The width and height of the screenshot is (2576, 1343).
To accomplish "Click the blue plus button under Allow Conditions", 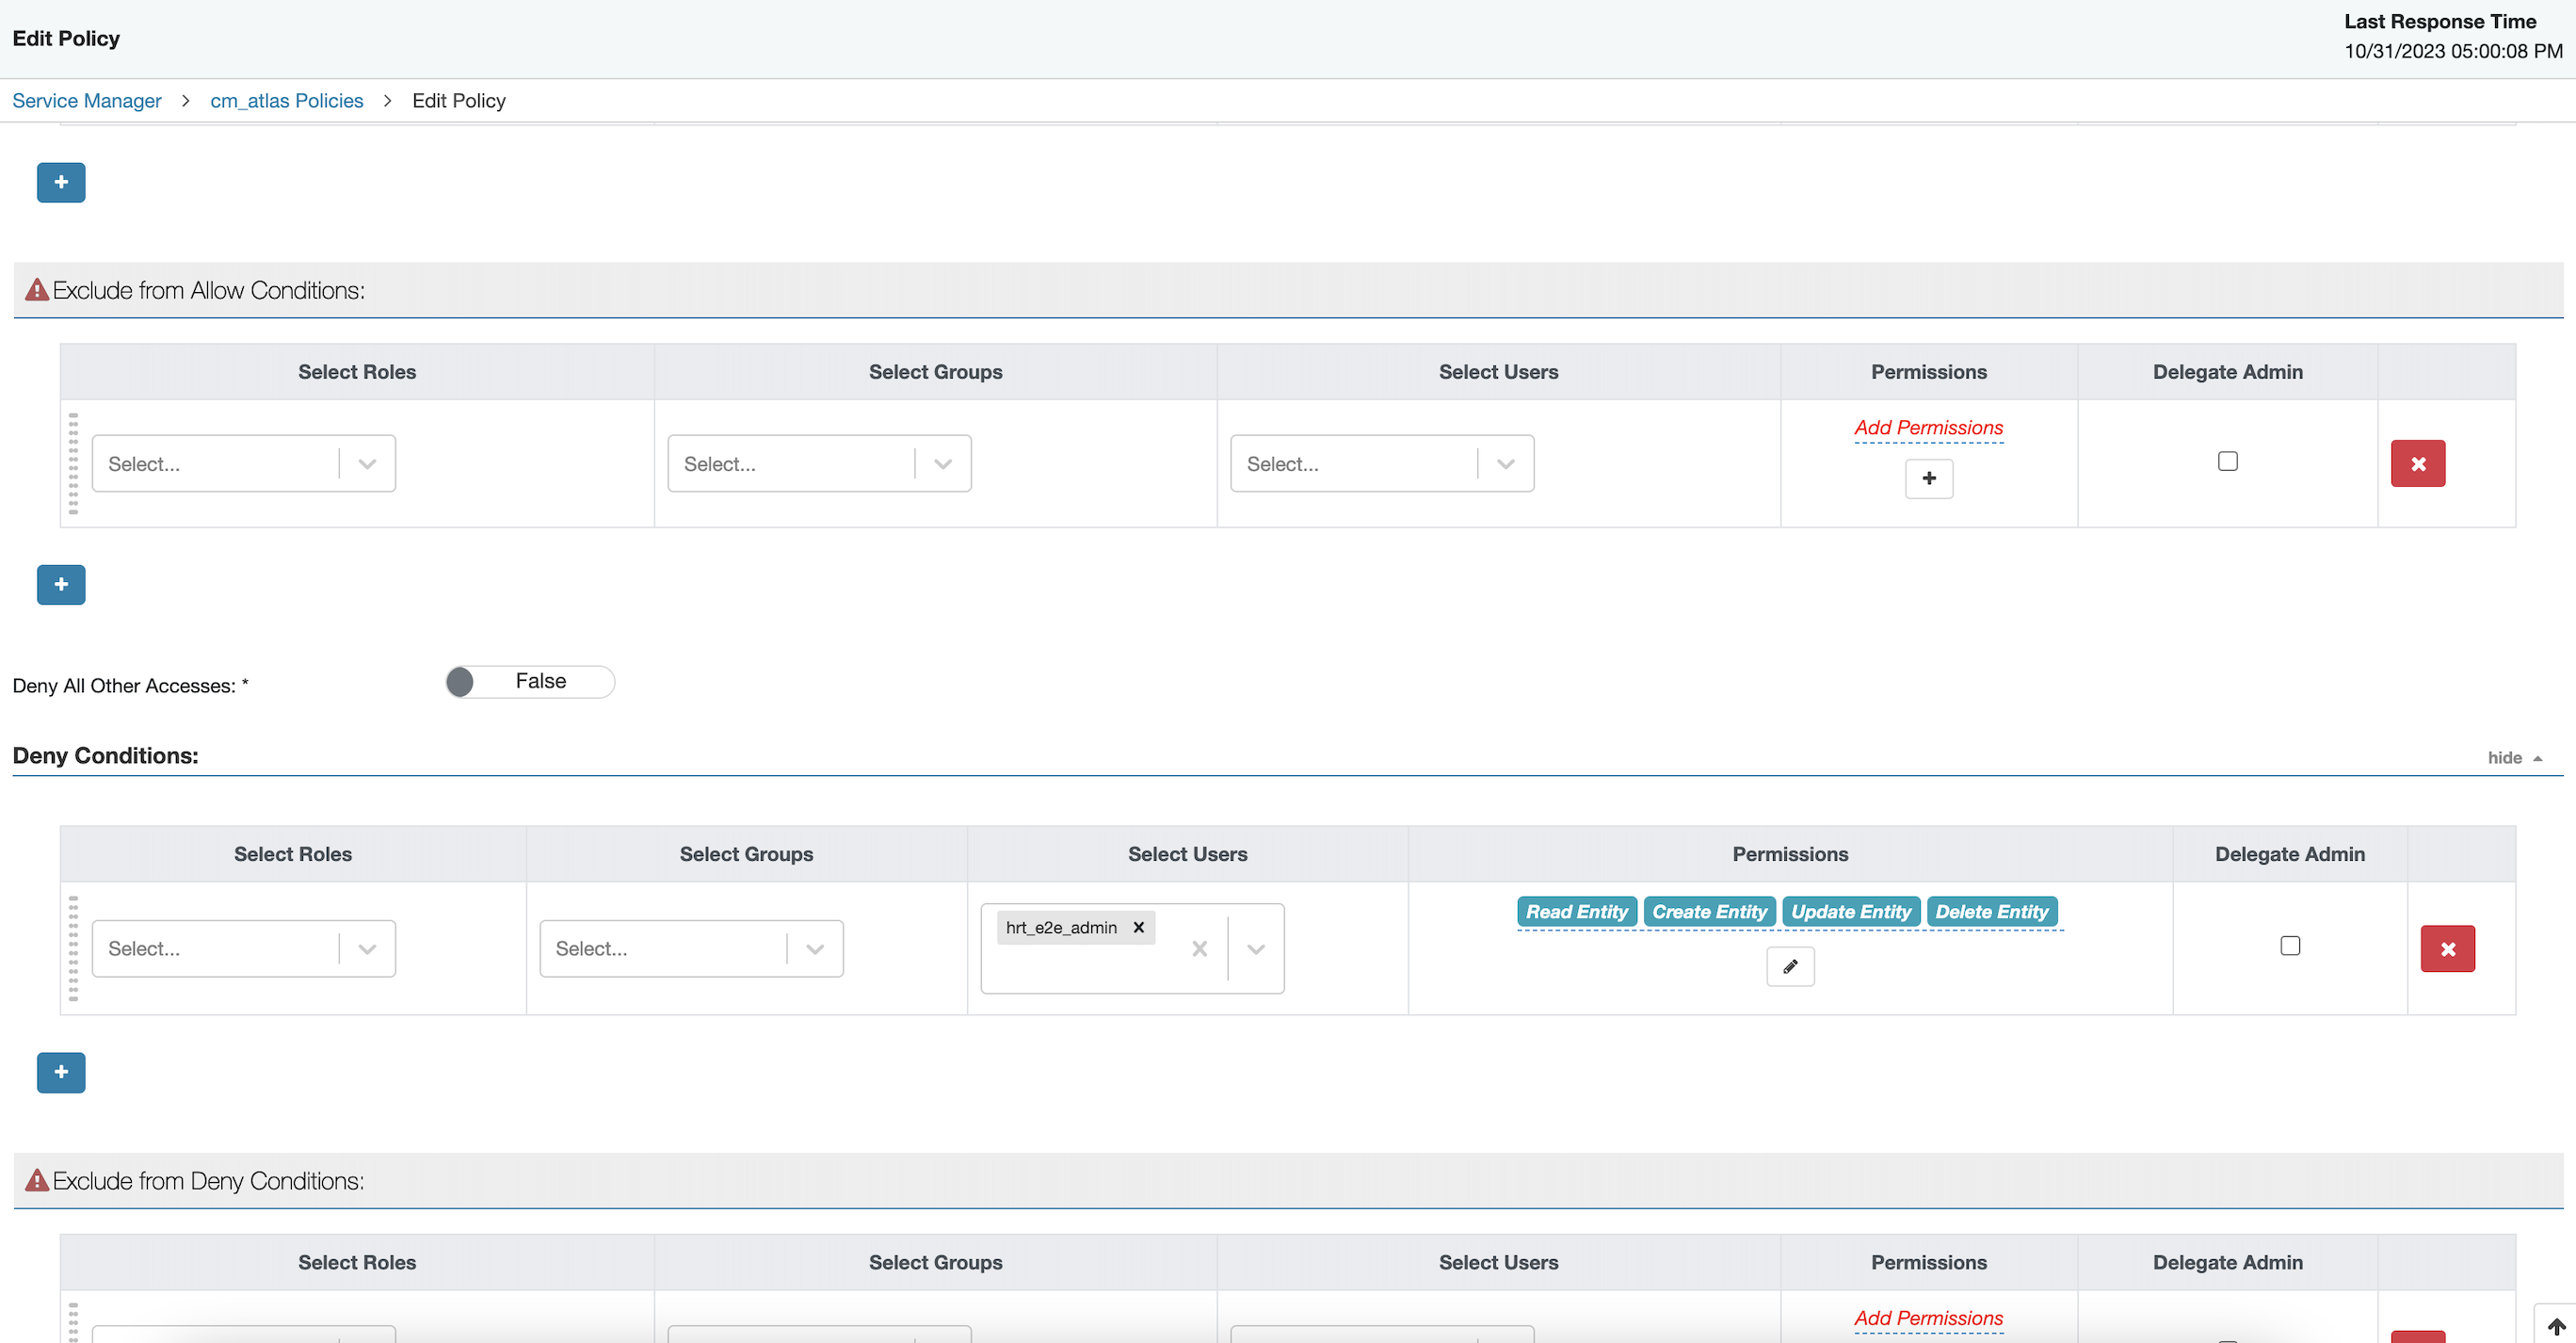I will (x=61, y=182).
